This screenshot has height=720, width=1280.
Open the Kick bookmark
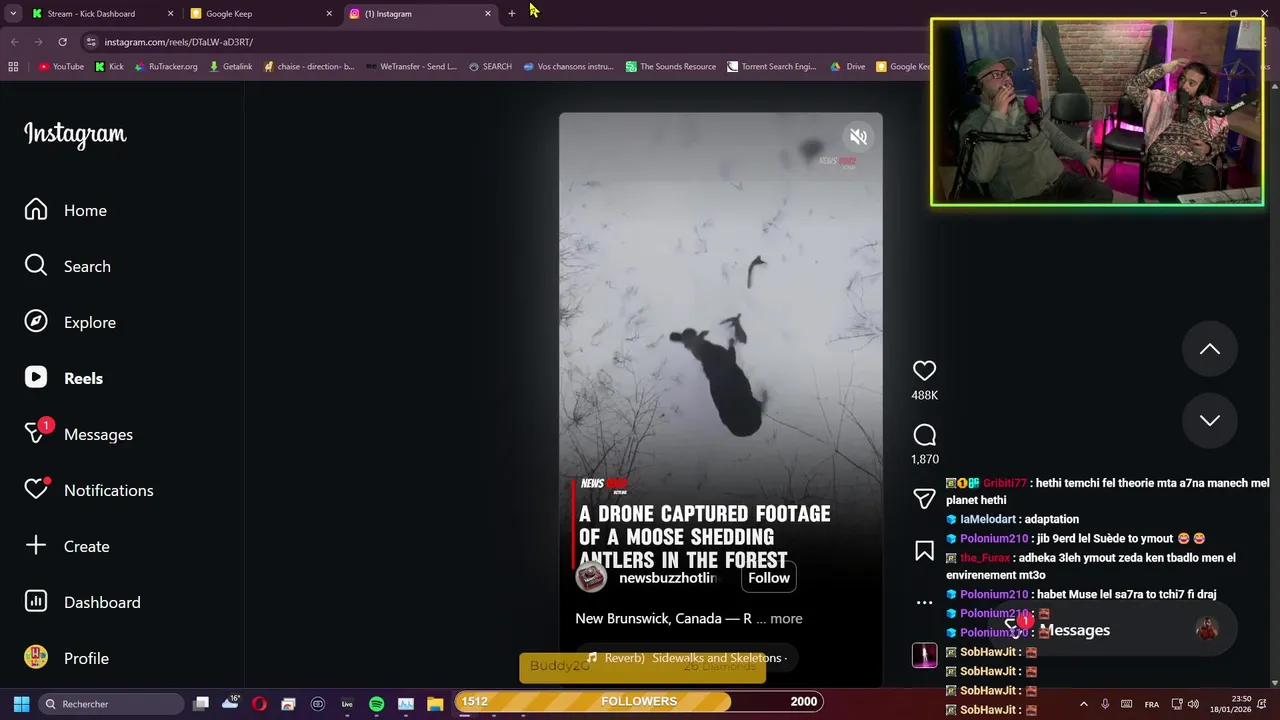pos(109,67)
